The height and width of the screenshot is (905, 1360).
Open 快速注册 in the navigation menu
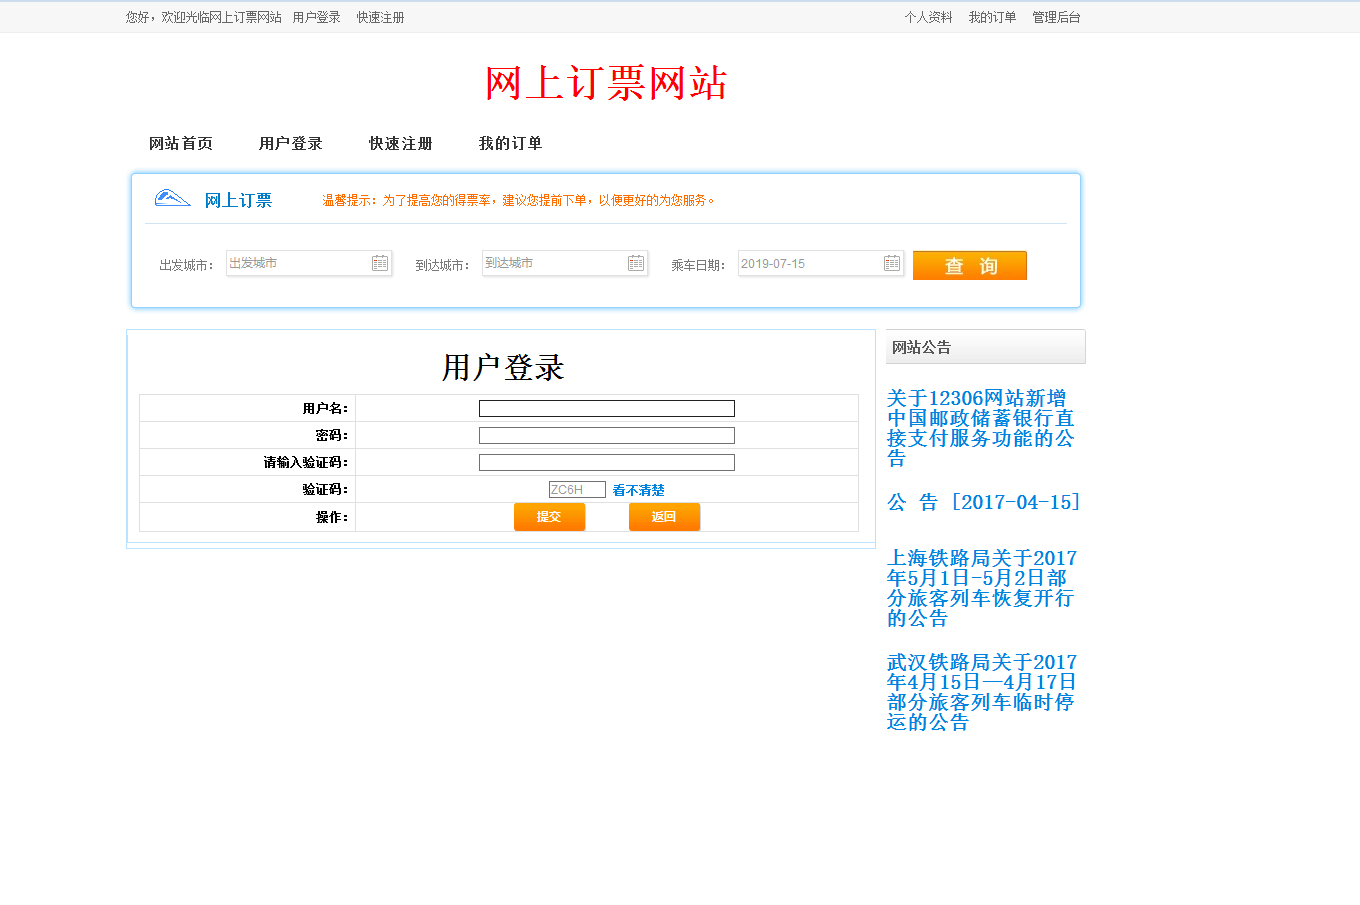pos(401,144)
